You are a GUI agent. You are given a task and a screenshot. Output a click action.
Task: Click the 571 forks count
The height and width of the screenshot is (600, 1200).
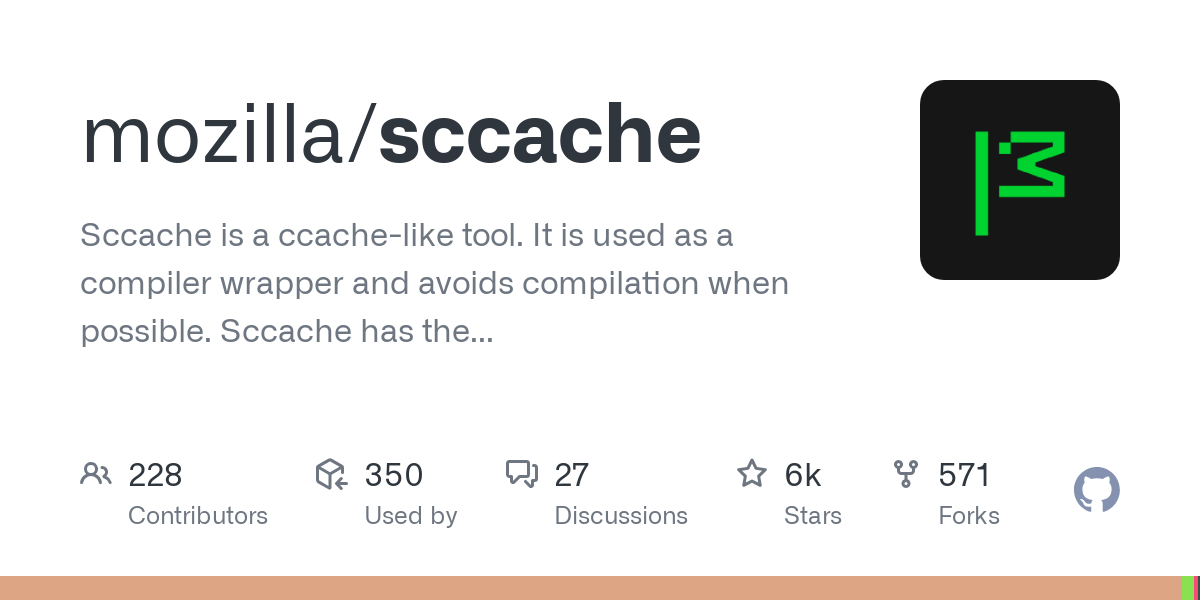(964, 475)
